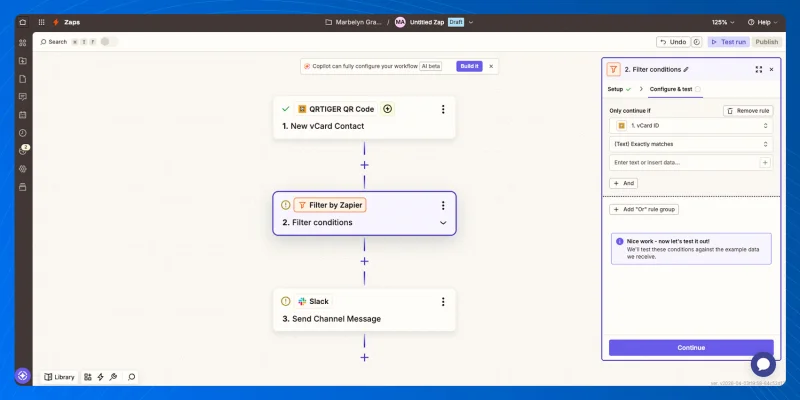800x400 pixels.
Task: Collapse the Filter conditions step chevron
Action: pos(443,223)
